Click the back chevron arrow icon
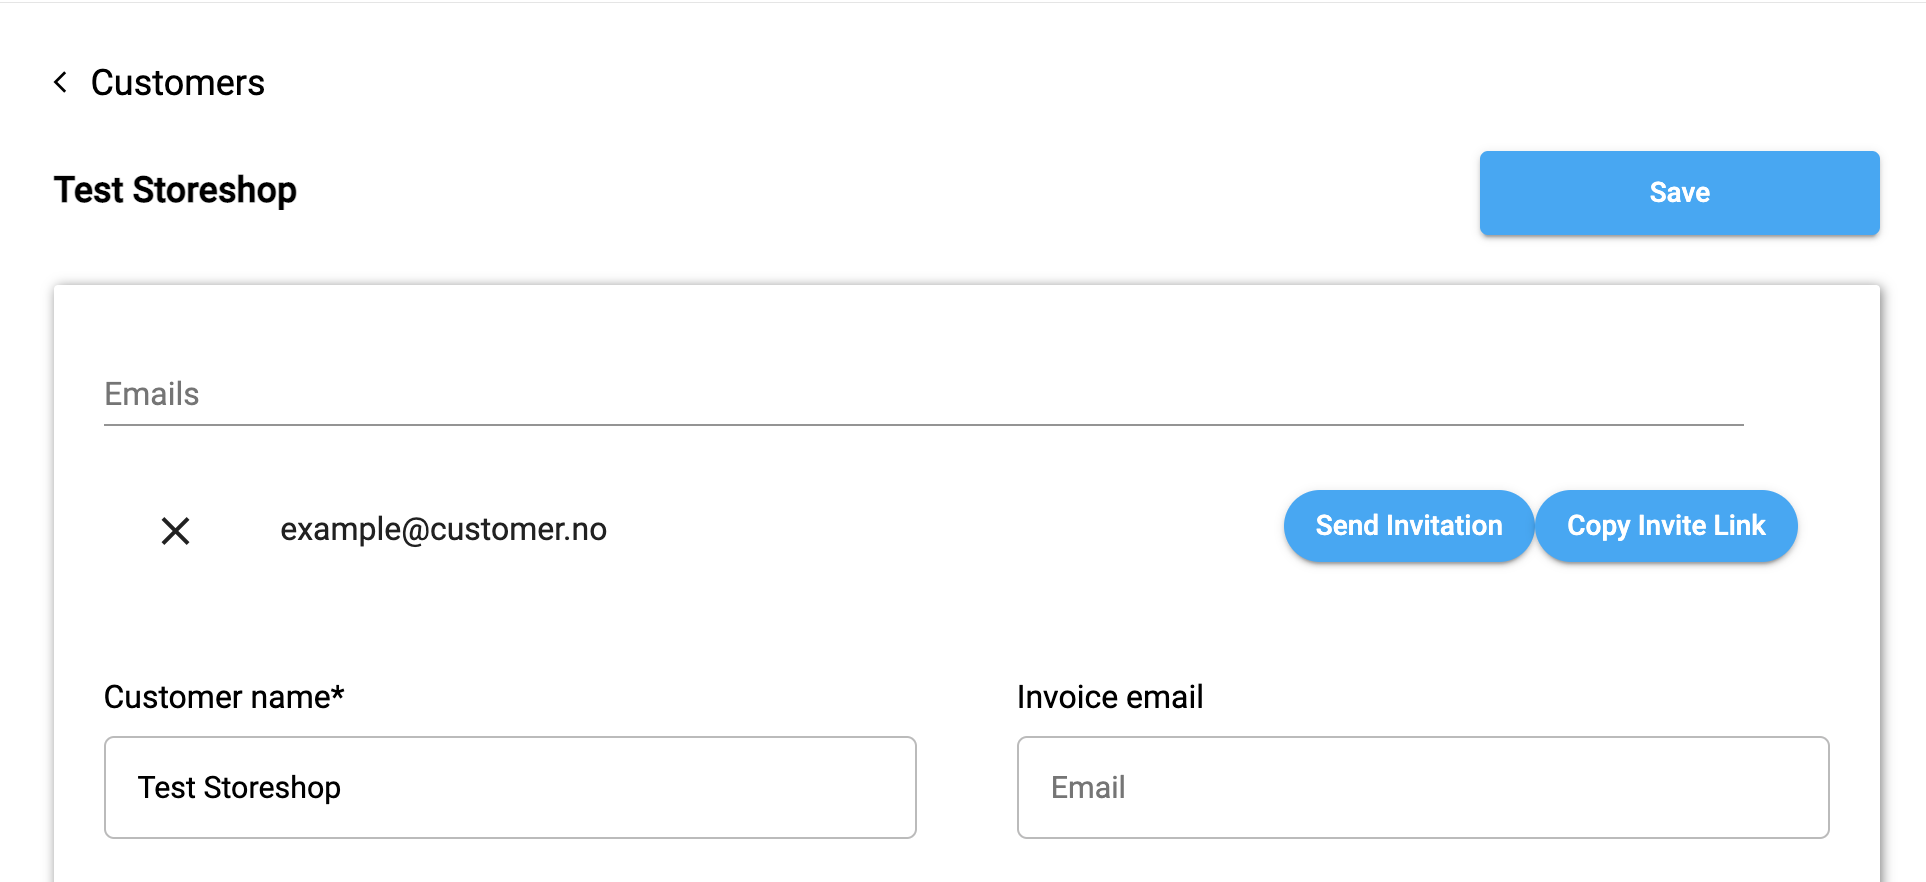 (x=61, y=82)
